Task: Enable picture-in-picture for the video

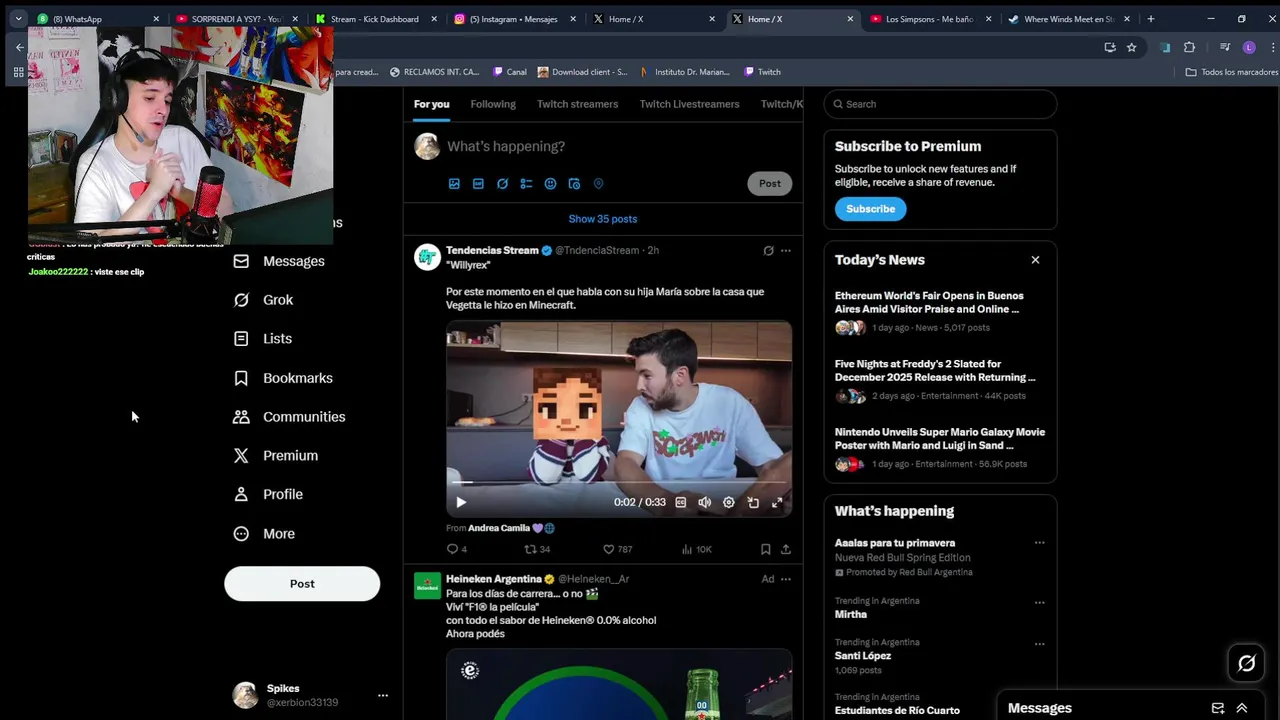Action: coord(753,503)
